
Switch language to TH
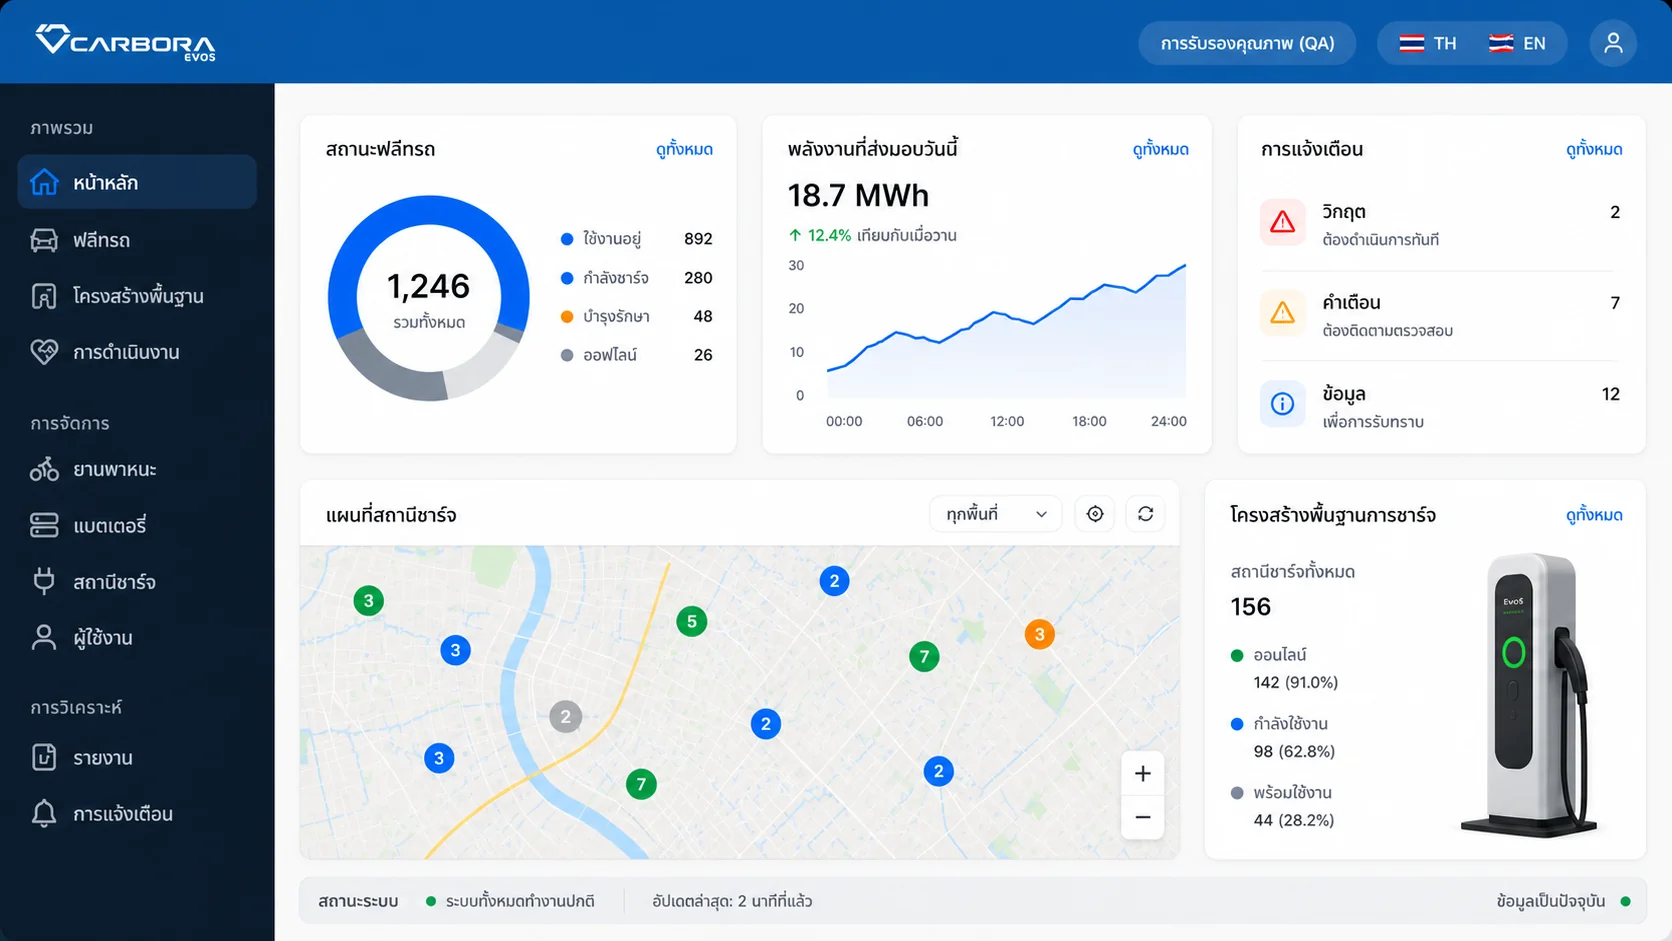pyautogui.click(x=1428, y=44)
